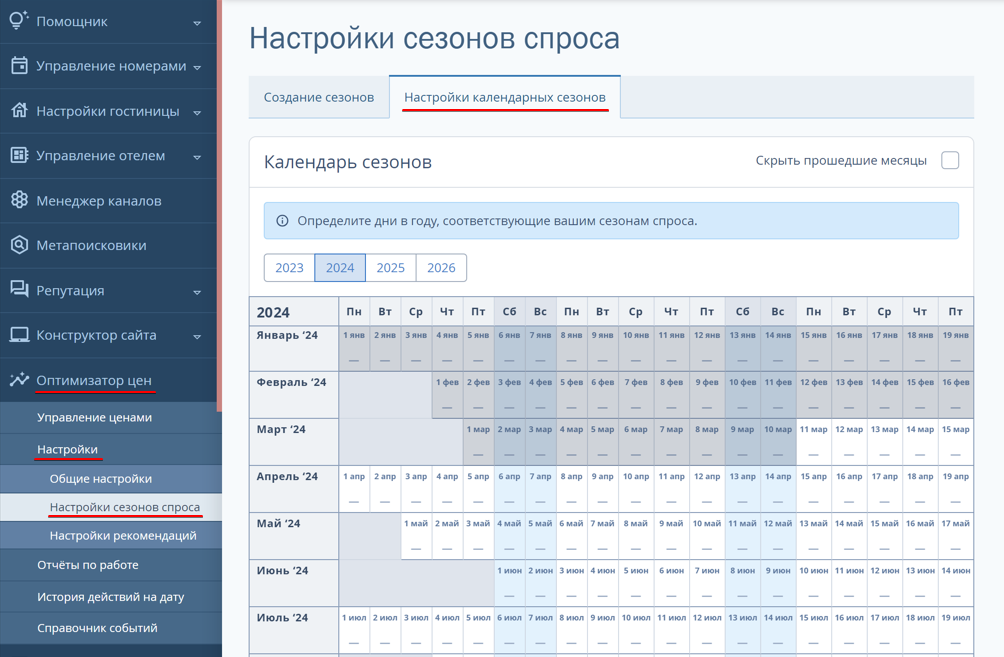The height and width of the screenshot is (657, 1004).
Task: Click the calendar icon for Управление номерами
Action: (x=19, y=65)
